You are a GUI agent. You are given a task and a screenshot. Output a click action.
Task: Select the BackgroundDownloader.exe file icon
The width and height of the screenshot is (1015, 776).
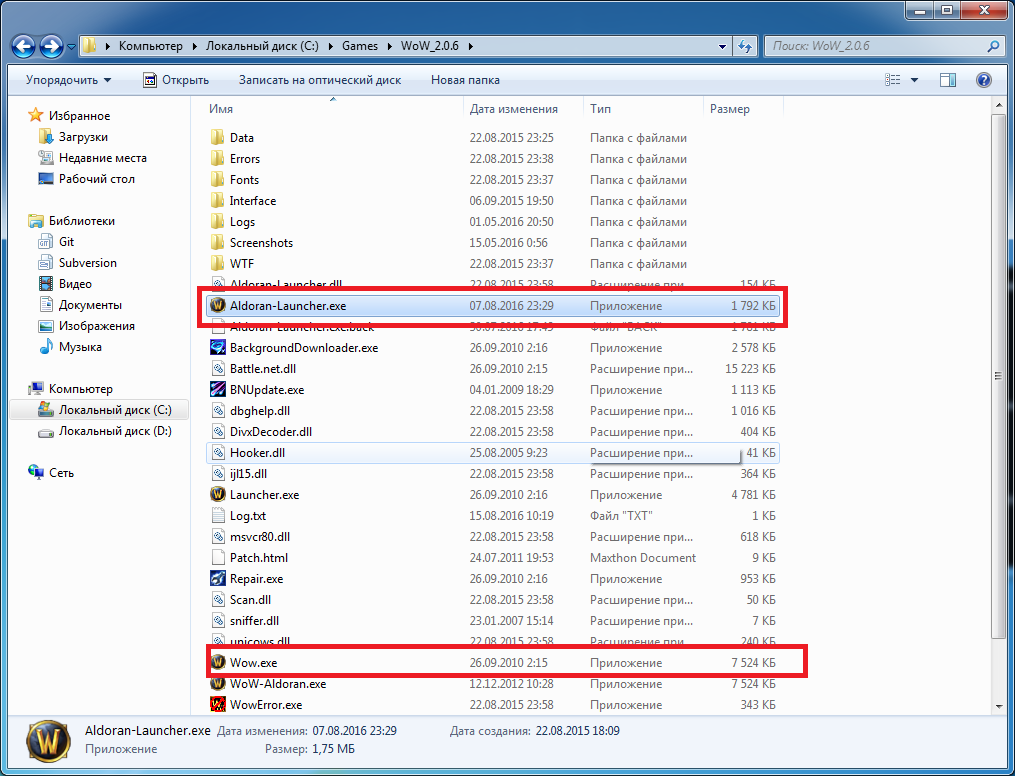point(218,348)
